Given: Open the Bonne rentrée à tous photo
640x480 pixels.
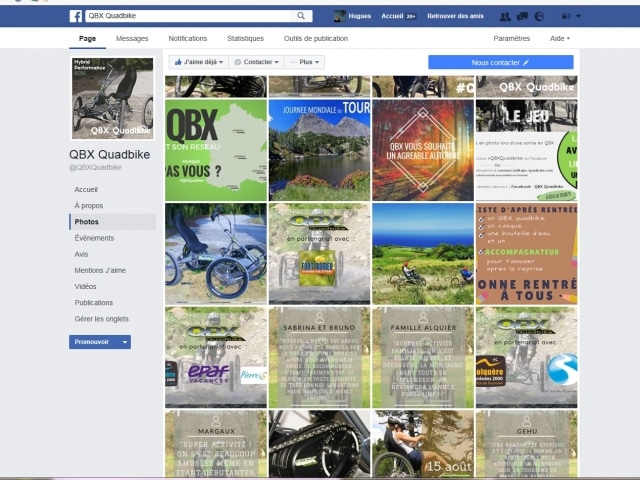Looking at the screenshot, I should pyautogui.click(x=527, y=254).
